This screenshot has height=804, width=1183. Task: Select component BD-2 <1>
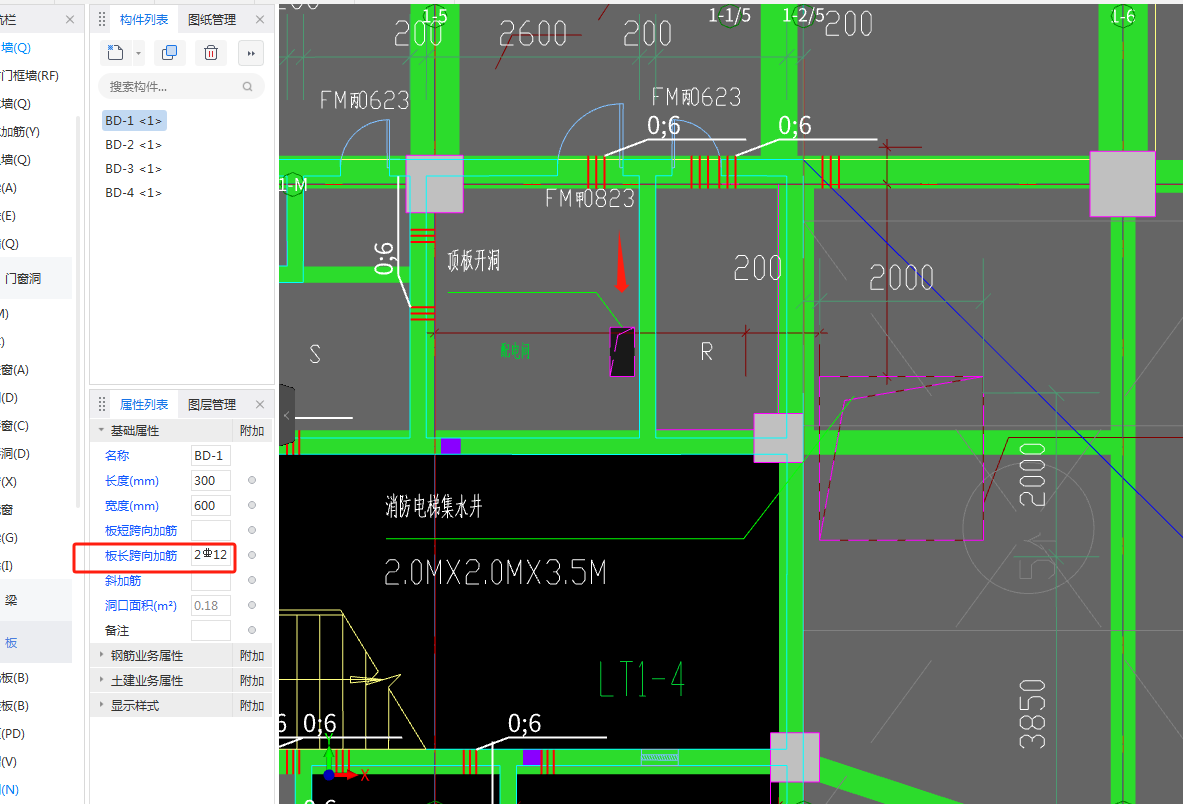[134, 145]
